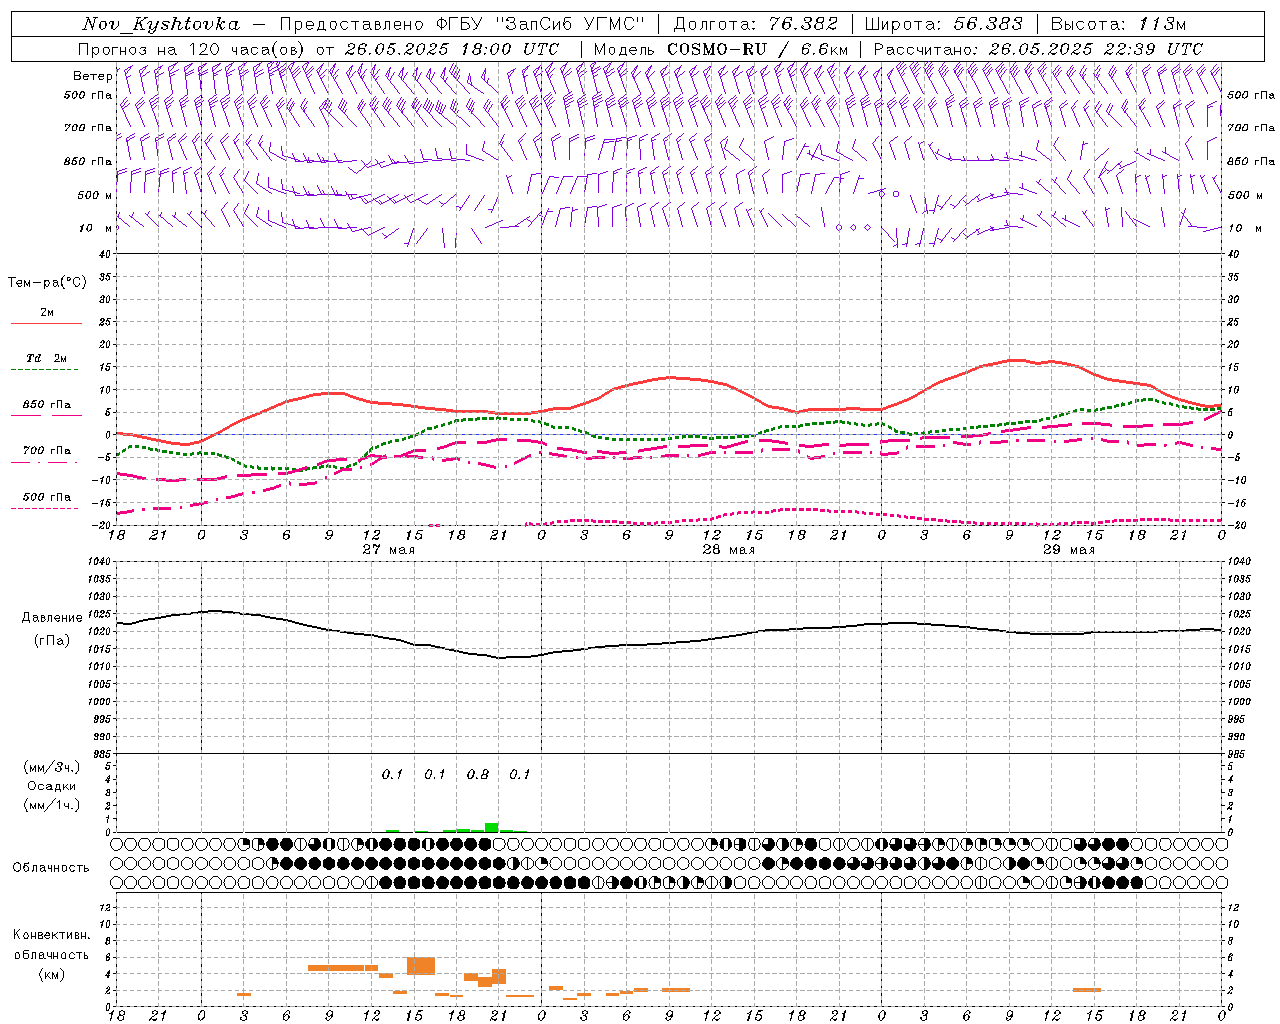Click the red 2m temperature curve
Image resolution: width=1280 pixels, height=1024 pixels.
670,378
